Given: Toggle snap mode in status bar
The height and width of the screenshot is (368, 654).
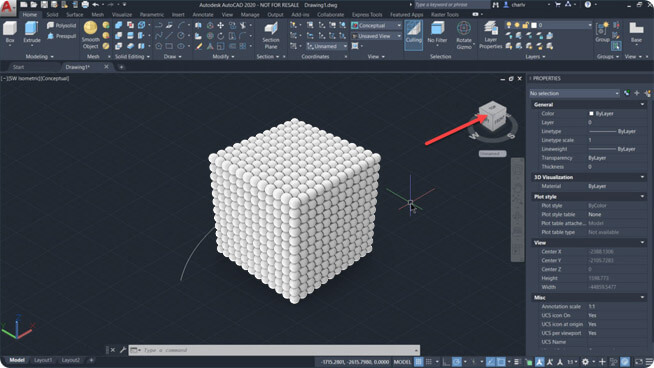Looking at the screenshot, I should [x=429, y=362].
